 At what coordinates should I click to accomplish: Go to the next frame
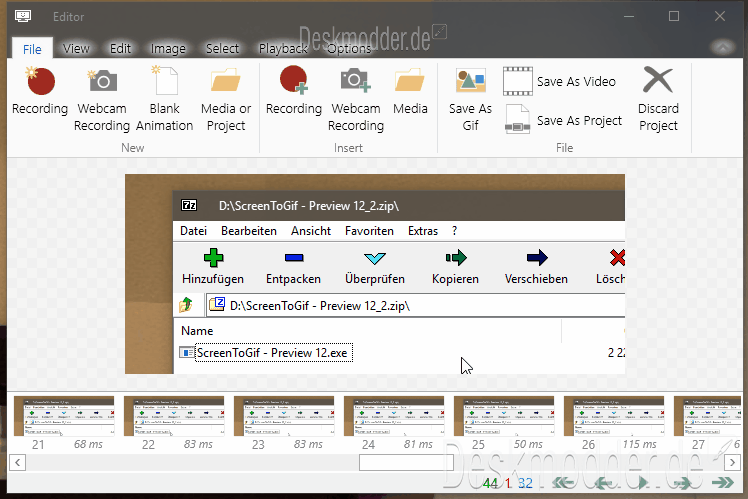pyautogui.click(x=682, y=483)
